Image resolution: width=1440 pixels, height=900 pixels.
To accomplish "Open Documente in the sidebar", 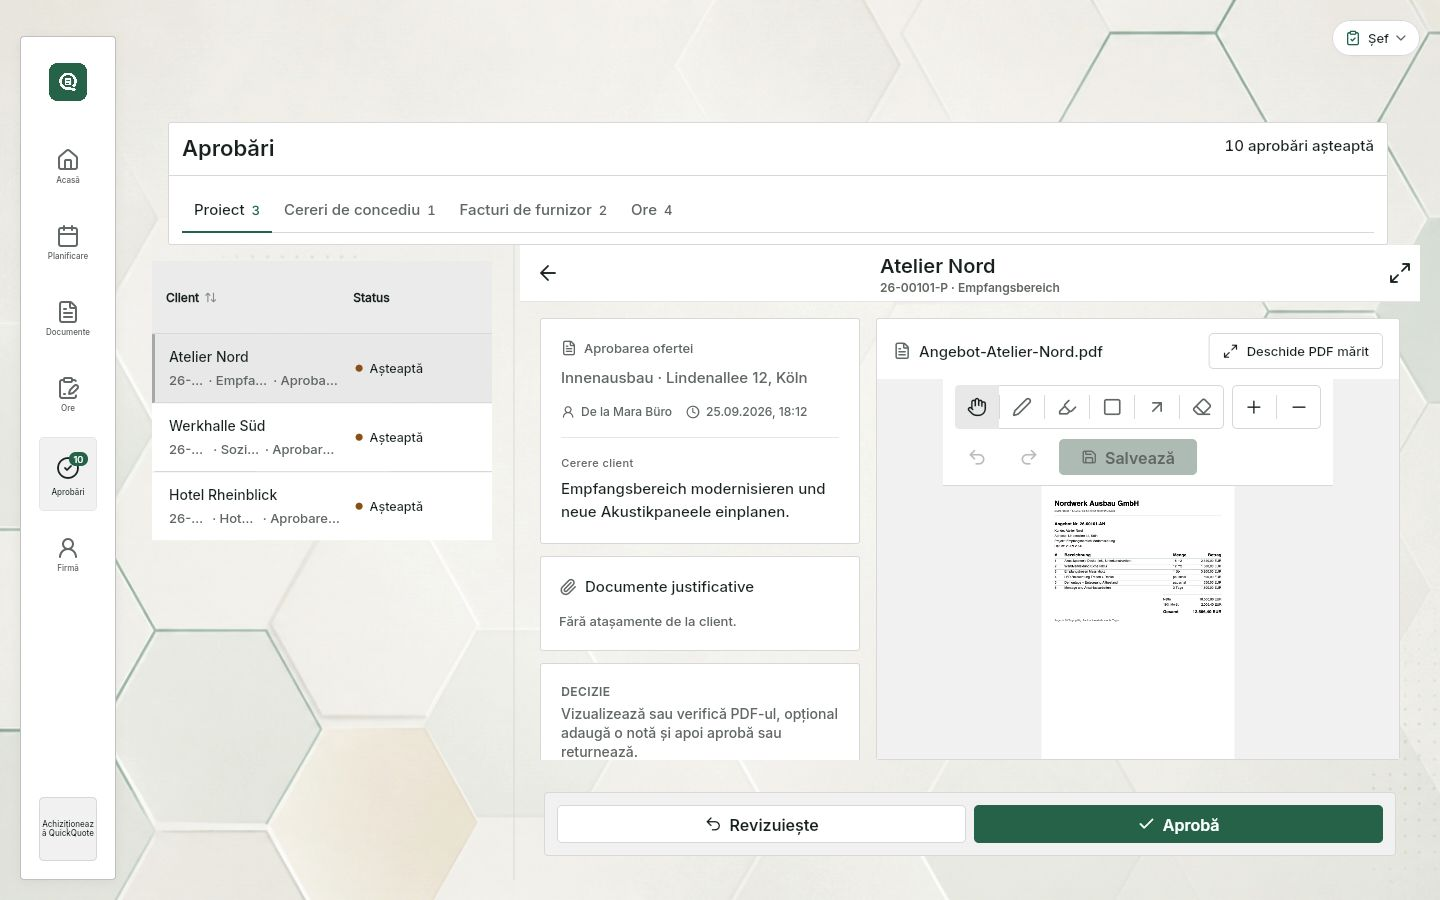I will [x=68, y=318].
